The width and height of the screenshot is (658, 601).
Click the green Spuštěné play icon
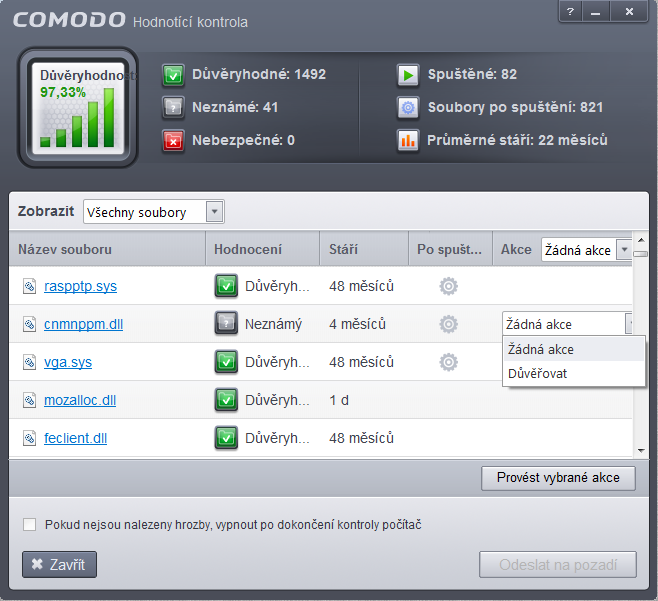coord(408,75)
